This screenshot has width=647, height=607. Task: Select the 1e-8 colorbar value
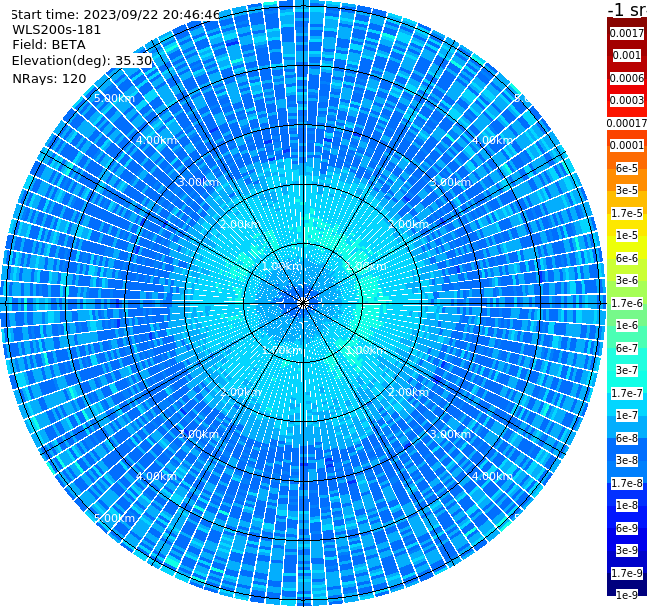[x=627, y=505]
